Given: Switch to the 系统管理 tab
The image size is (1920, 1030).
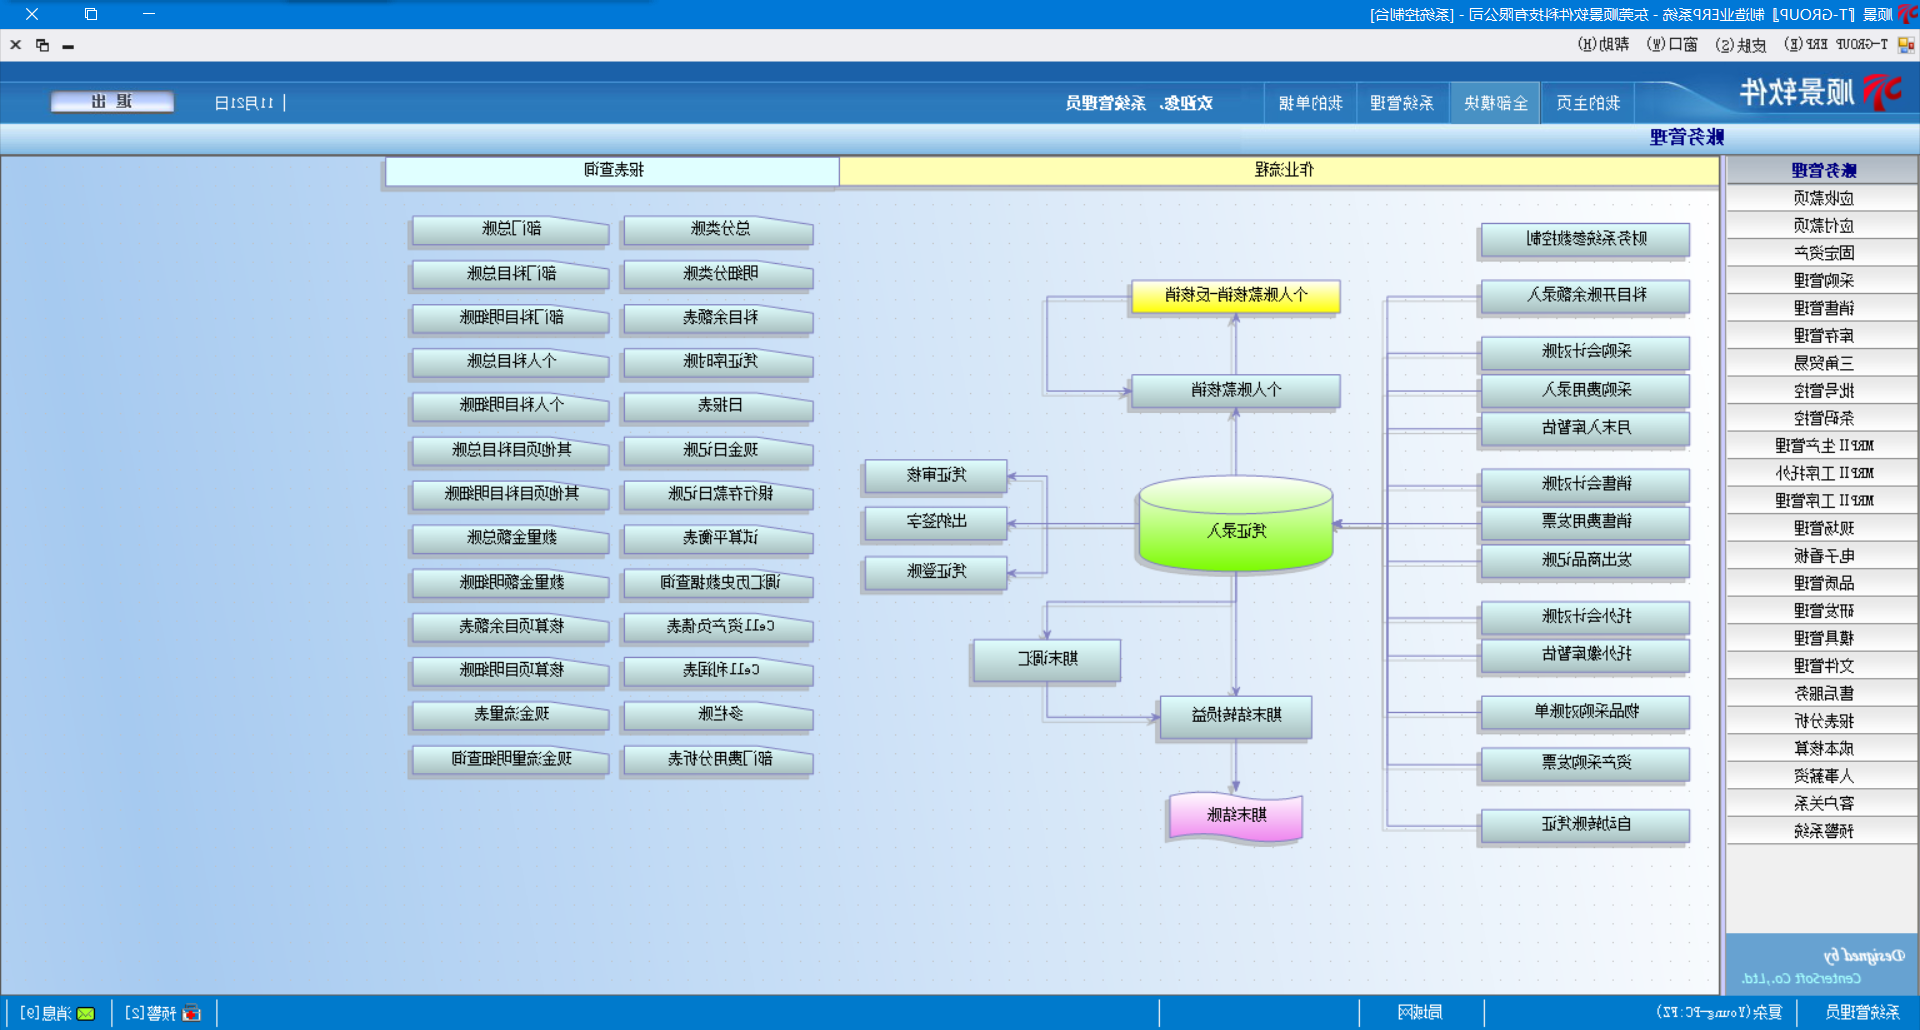Looking at the screenshot, I should click(1402, 103).
